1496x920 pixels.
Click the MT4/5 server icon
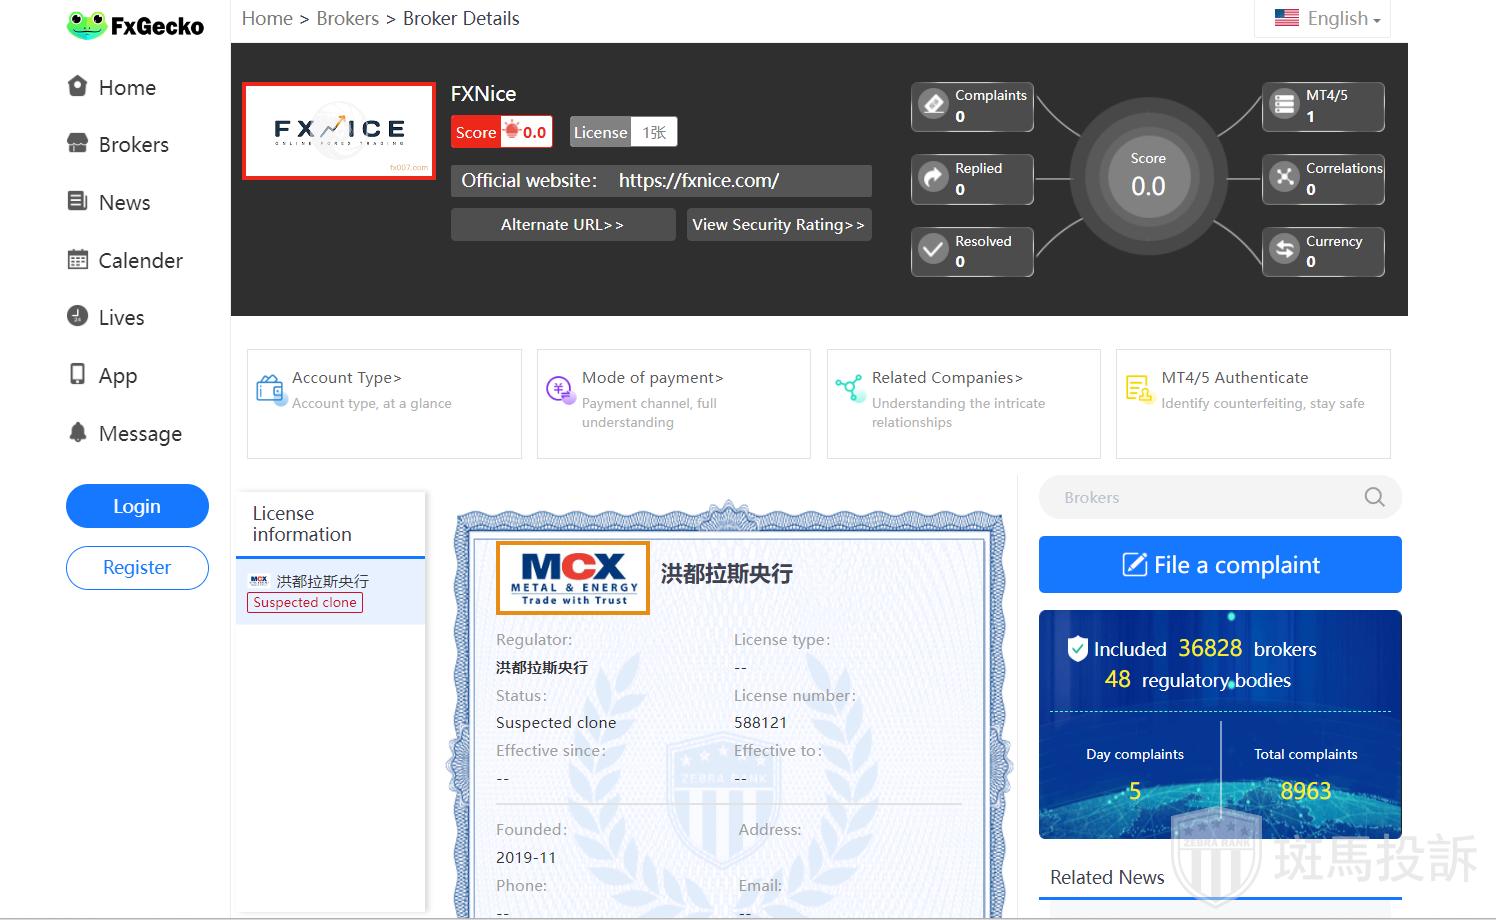pyautogui.click(x=1284, y=105)
